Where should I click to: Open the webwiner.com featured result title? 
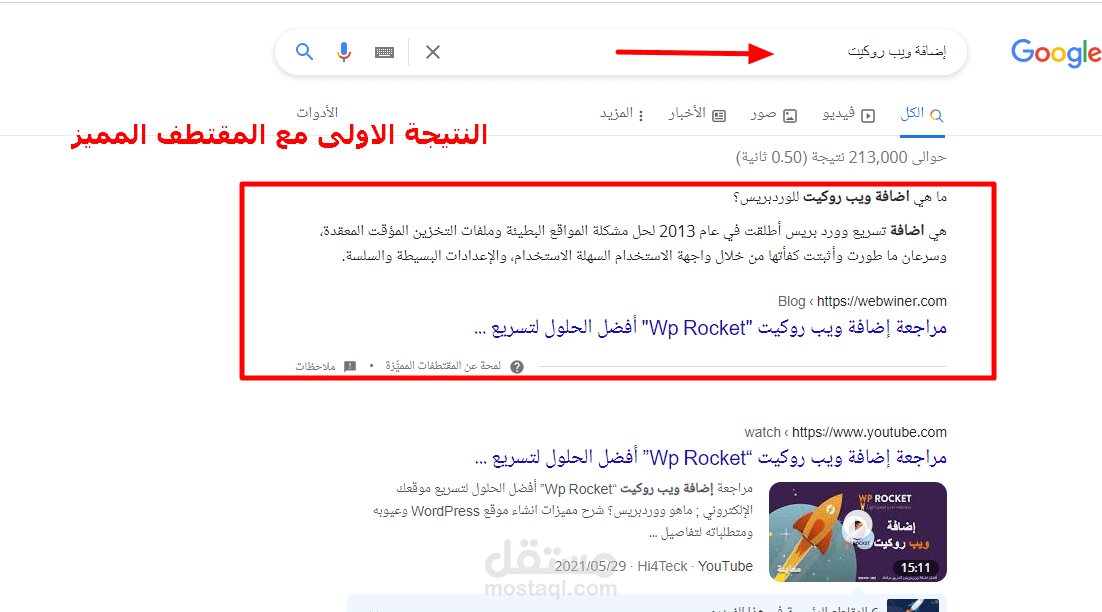click(x=711, y=328)
